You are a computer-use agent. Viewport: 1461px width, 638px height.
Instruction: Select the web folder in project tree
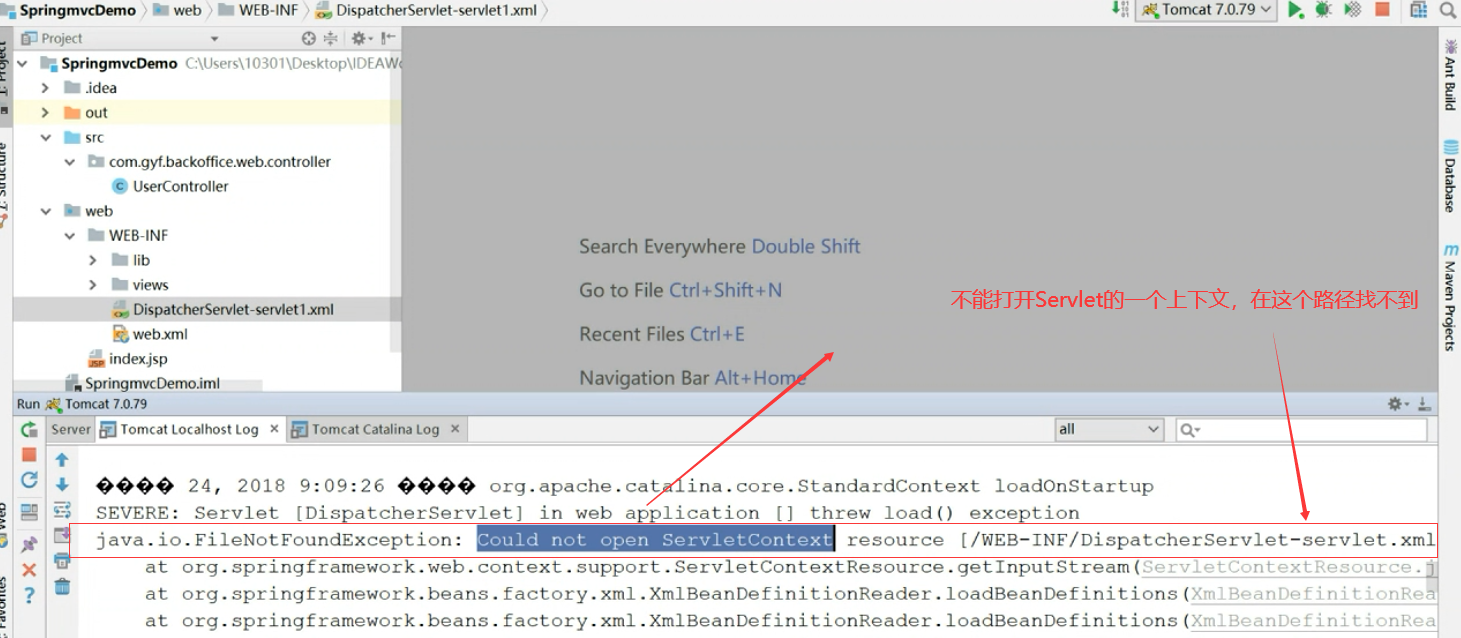point(88,211)
